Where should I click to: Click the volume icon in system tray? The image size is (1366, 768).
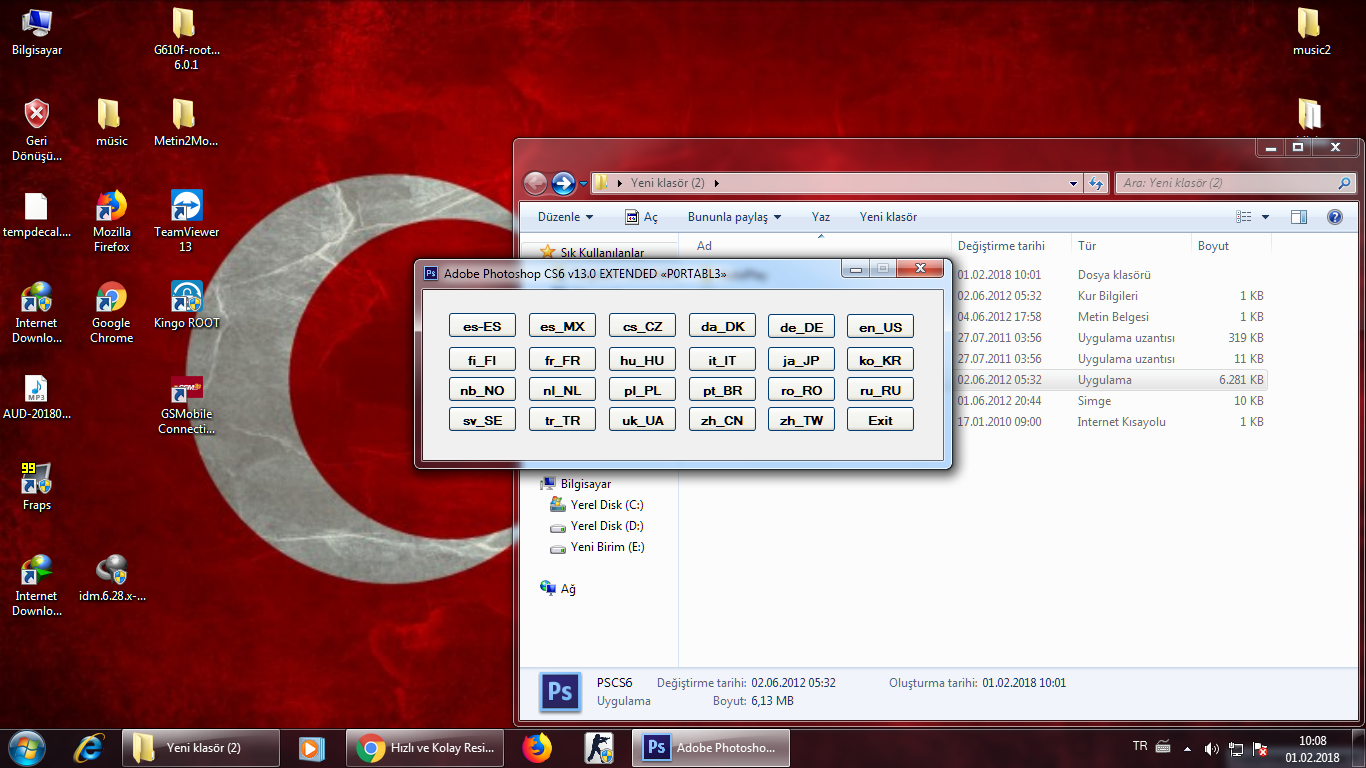[1212, 748]
